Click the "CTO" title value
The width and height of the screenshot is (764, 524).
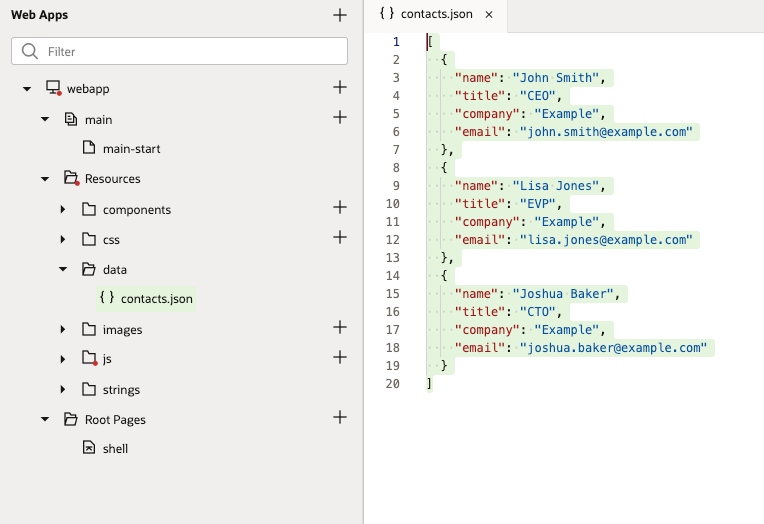pyautogui.click(x=537, y=312)
